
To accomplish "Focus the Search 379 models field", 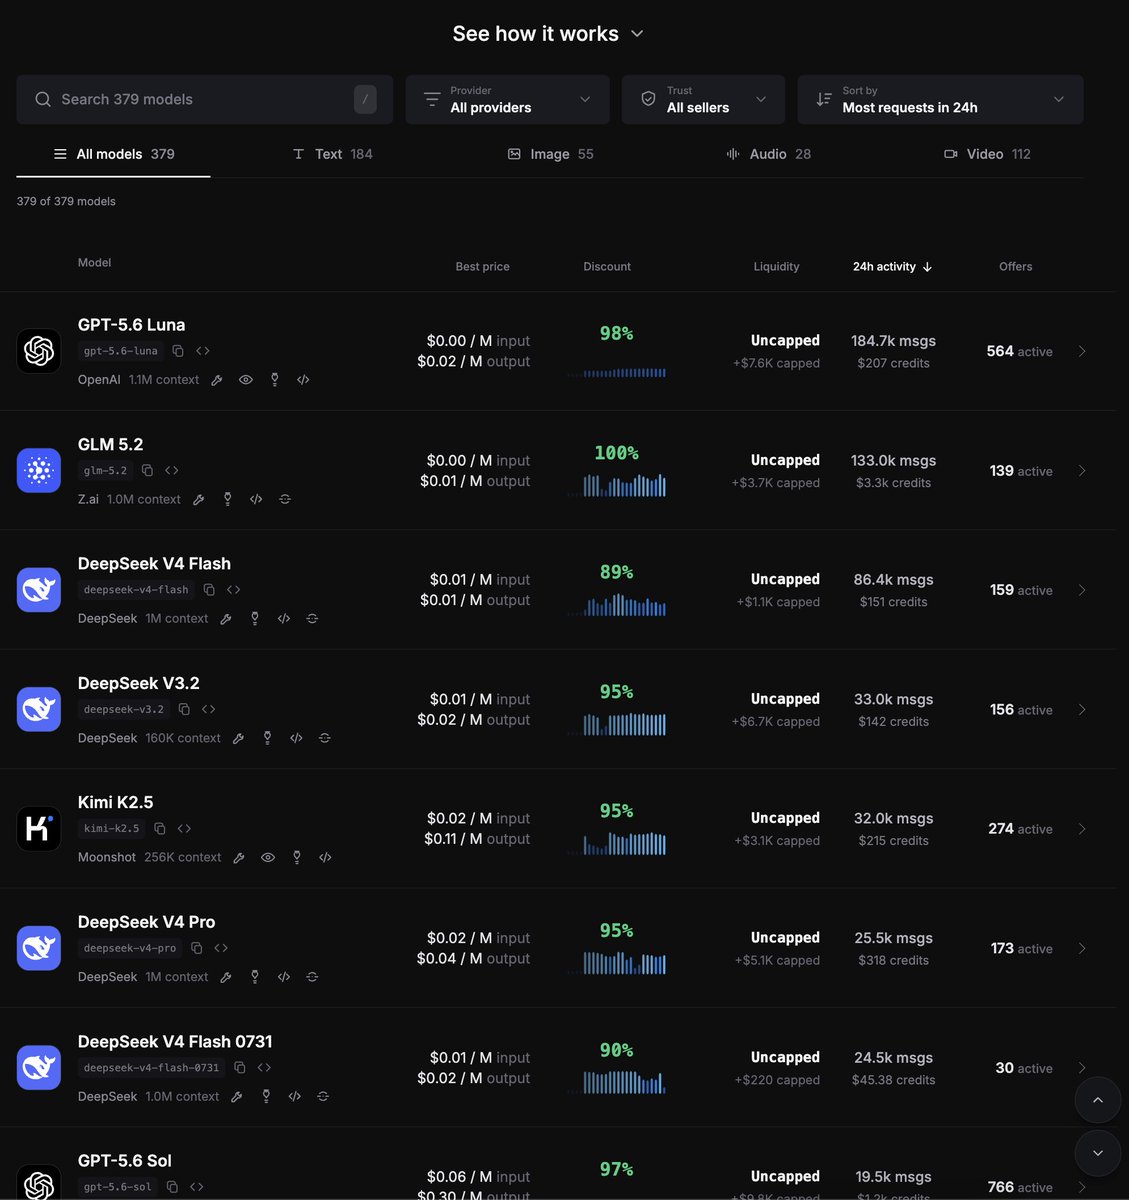I will click(204, 99).
